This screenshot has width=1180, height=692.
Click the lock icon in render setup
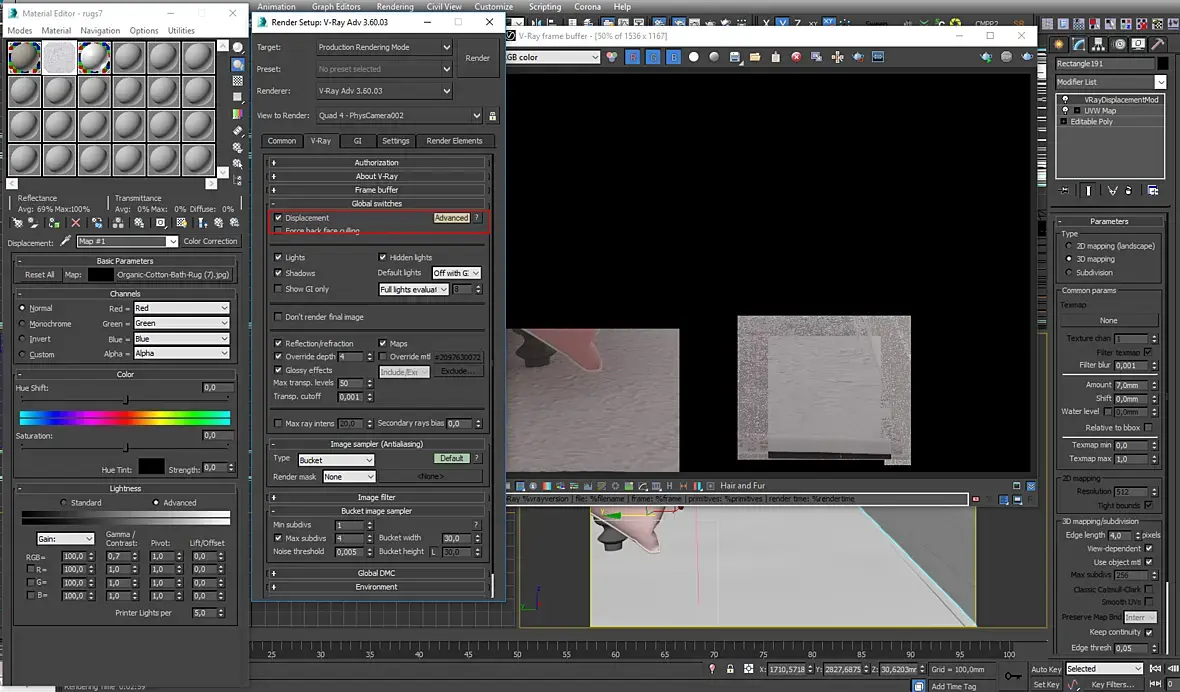[492, 116]
